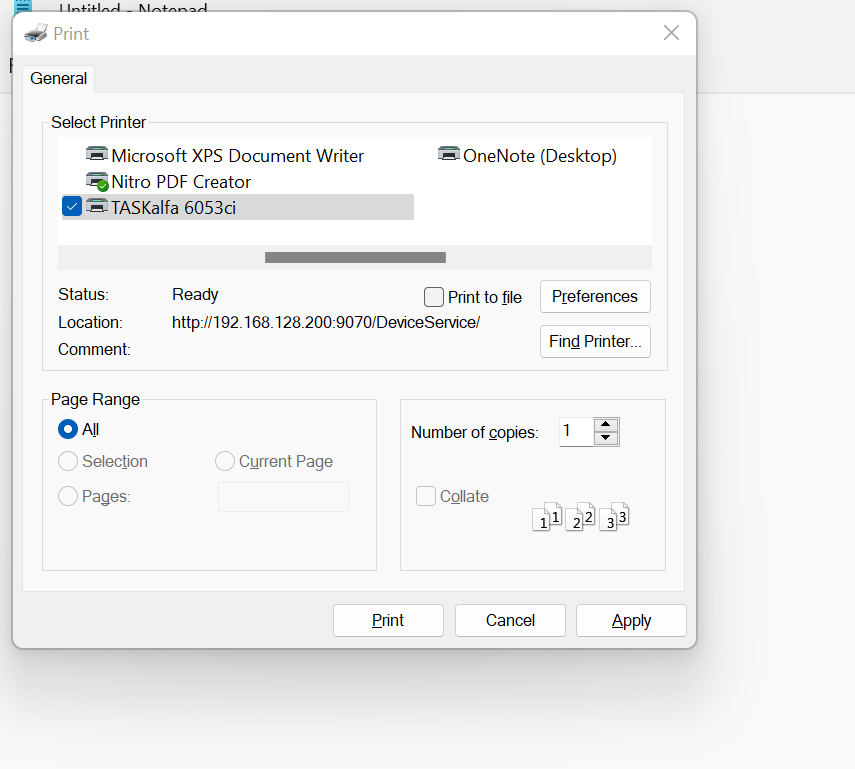The height and width of the screenshot is (769, 855).
Task: Click the printer list horizontal scrollbar
Action: [x=355, y=257]
